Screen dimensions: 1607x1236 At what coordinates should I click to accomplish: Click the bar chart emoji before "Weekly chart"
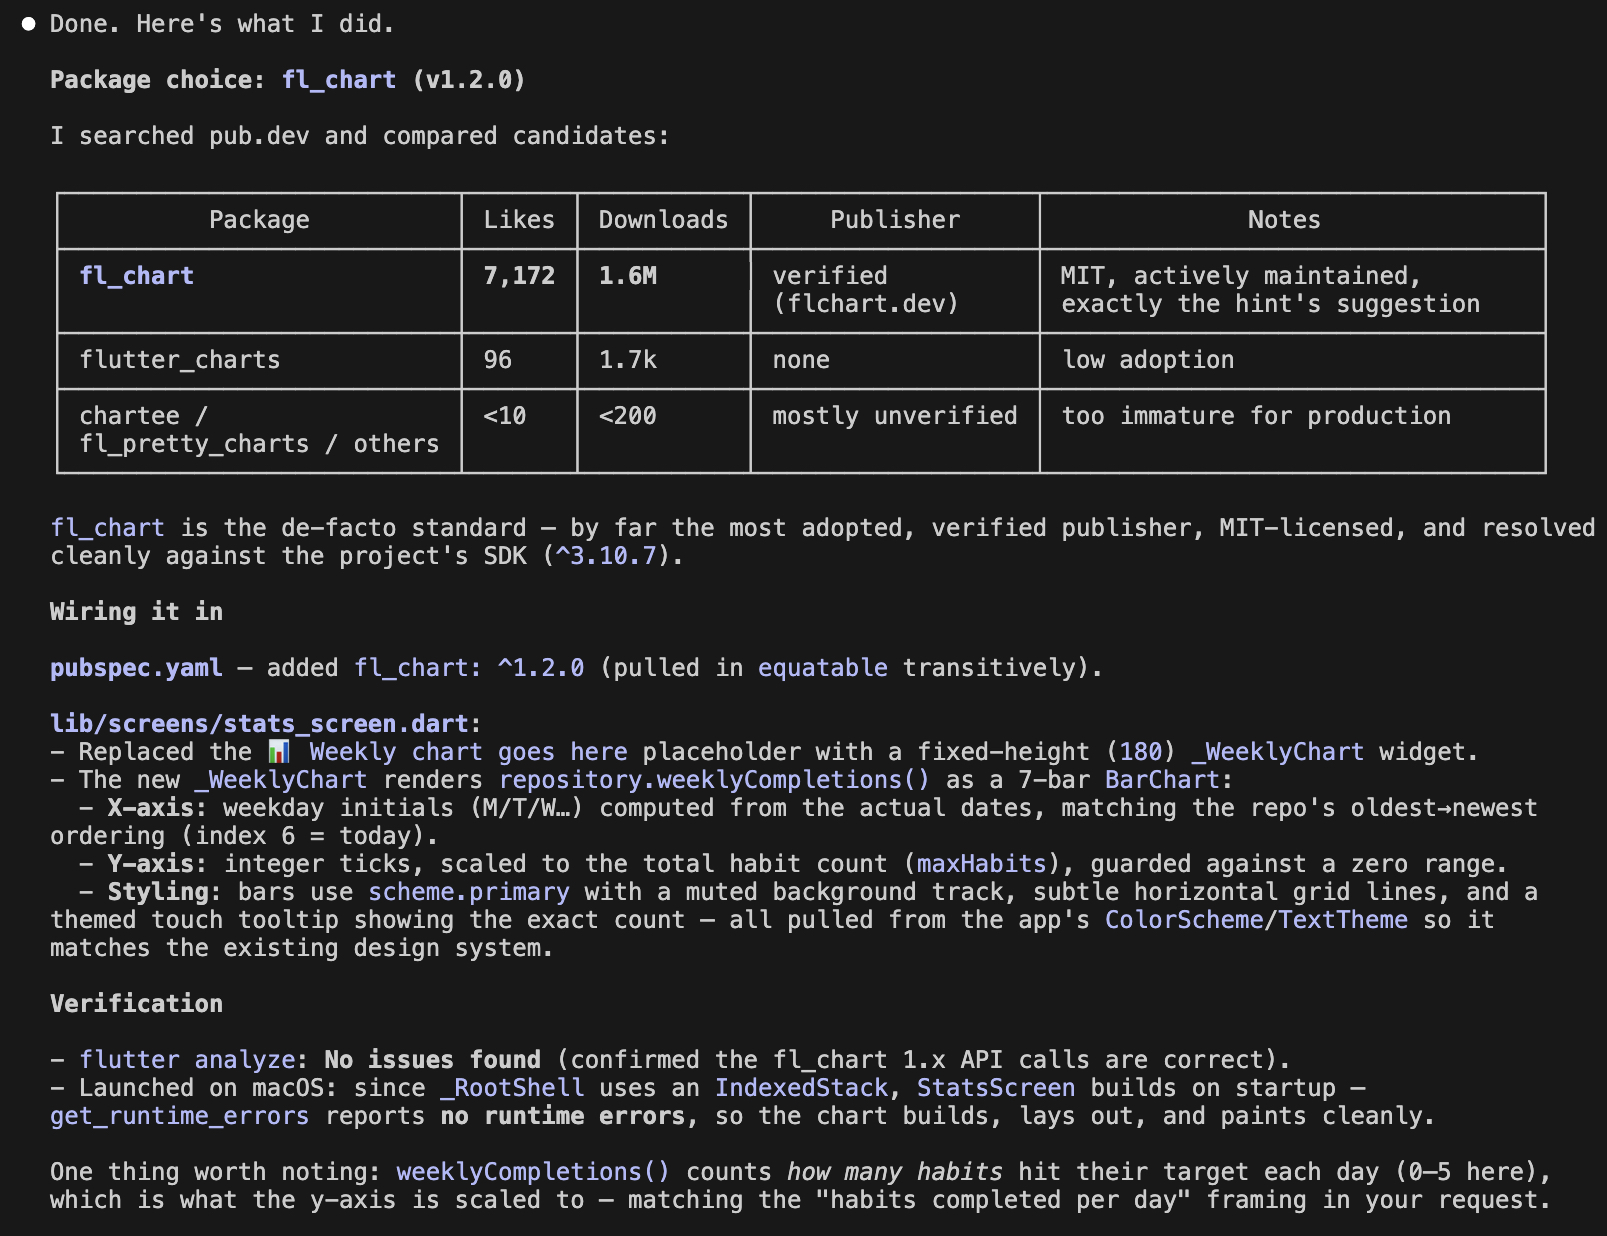[279, 752]
